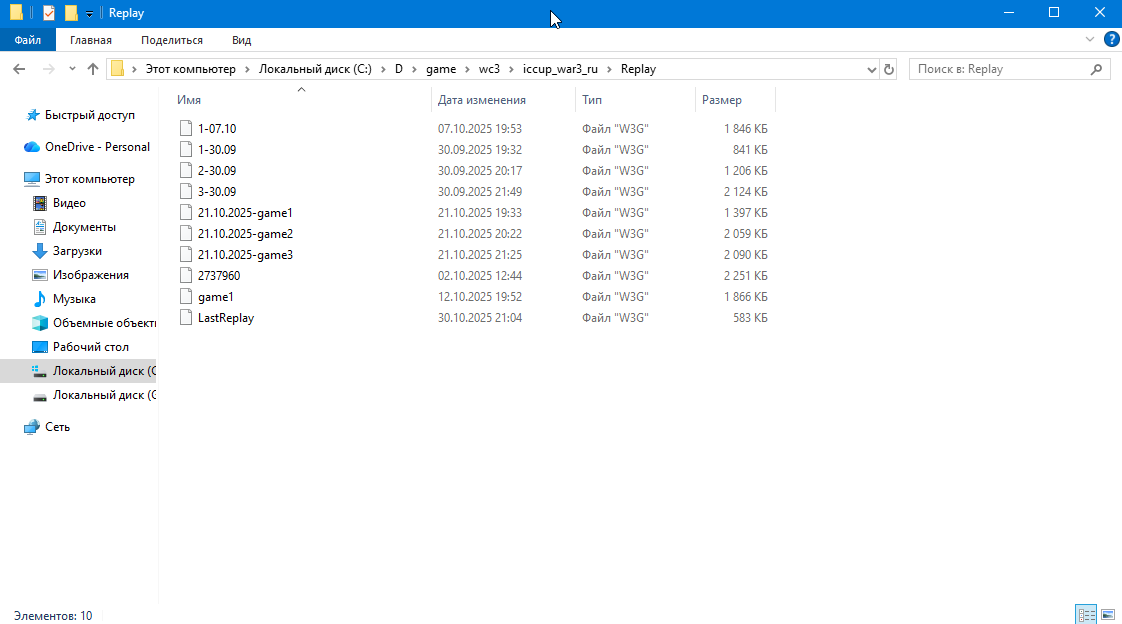Screen dimensions: 1122x624
Task: Open the Customize Quick Access Toolbar dropdown
Action: coord(89,14)
